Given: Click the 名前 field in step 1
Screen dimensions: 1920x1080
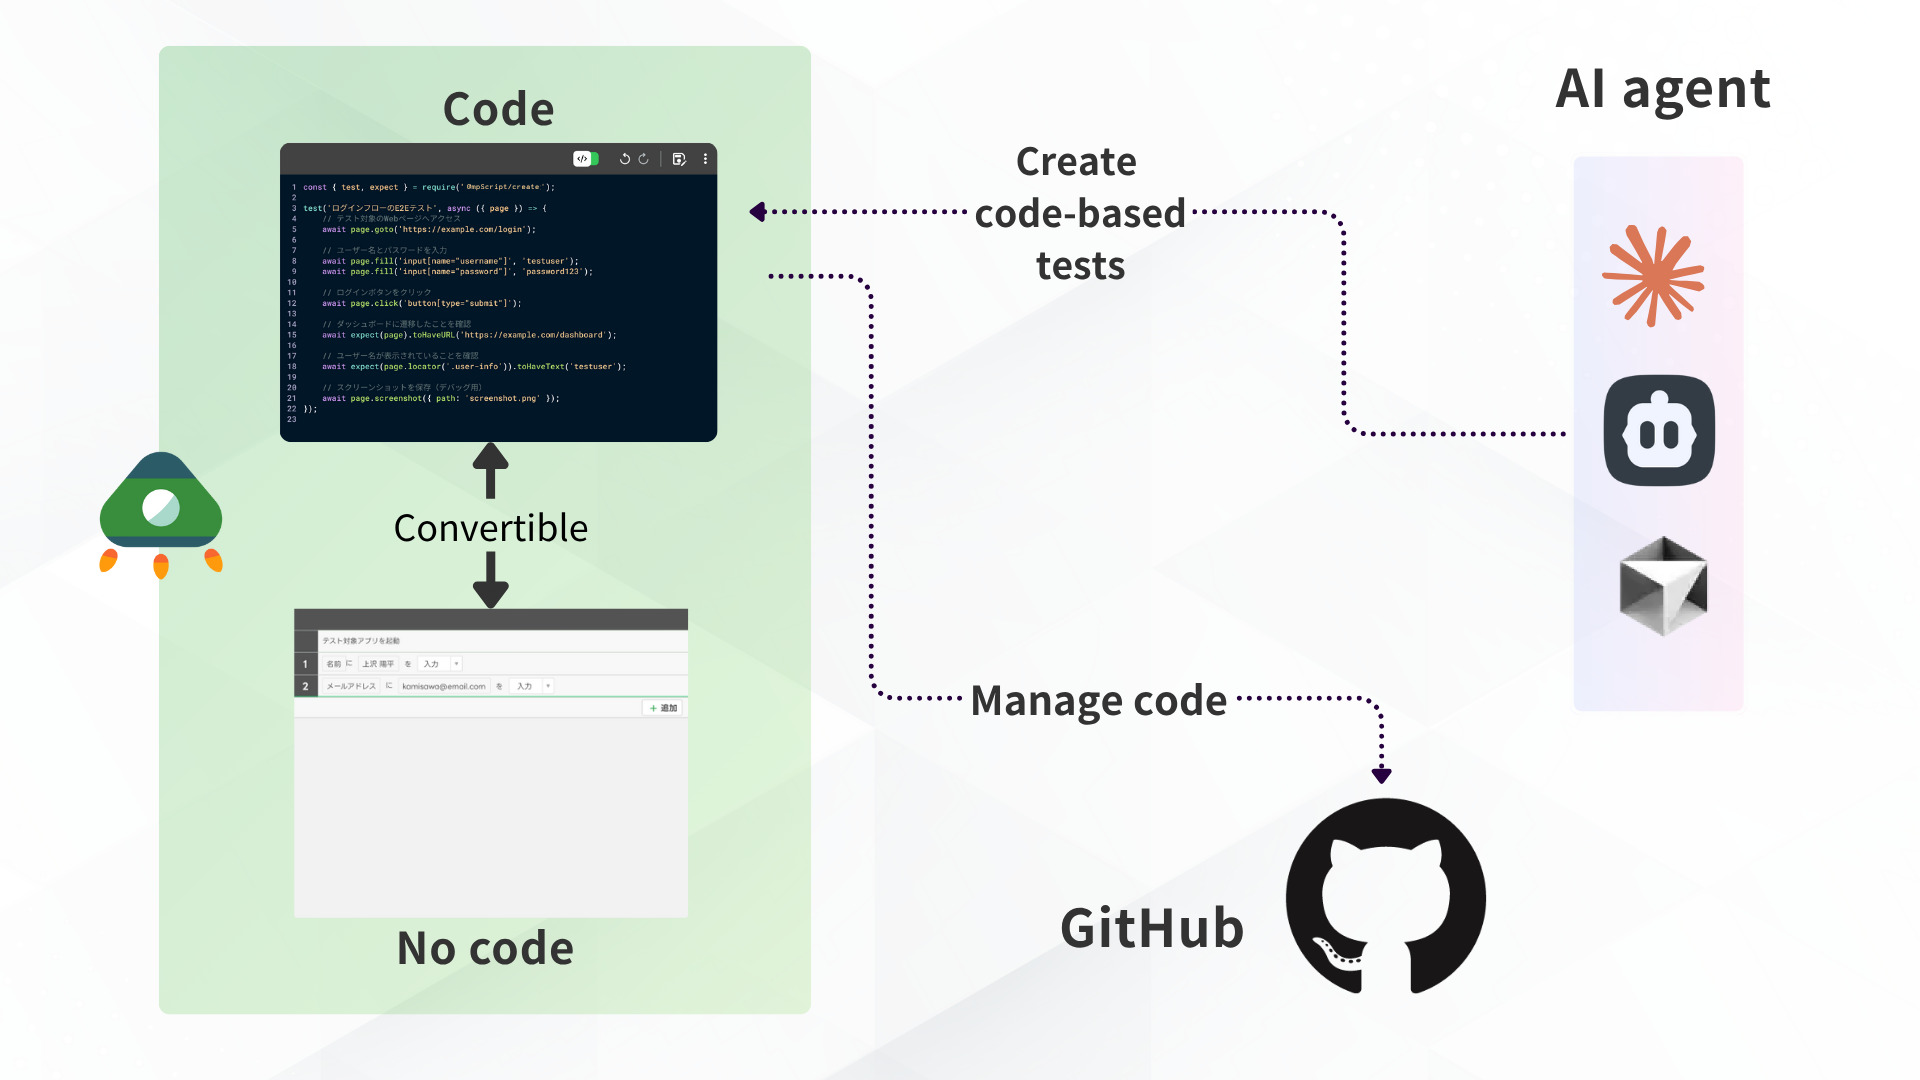Looking at the screenshot, I should point(334,664).
